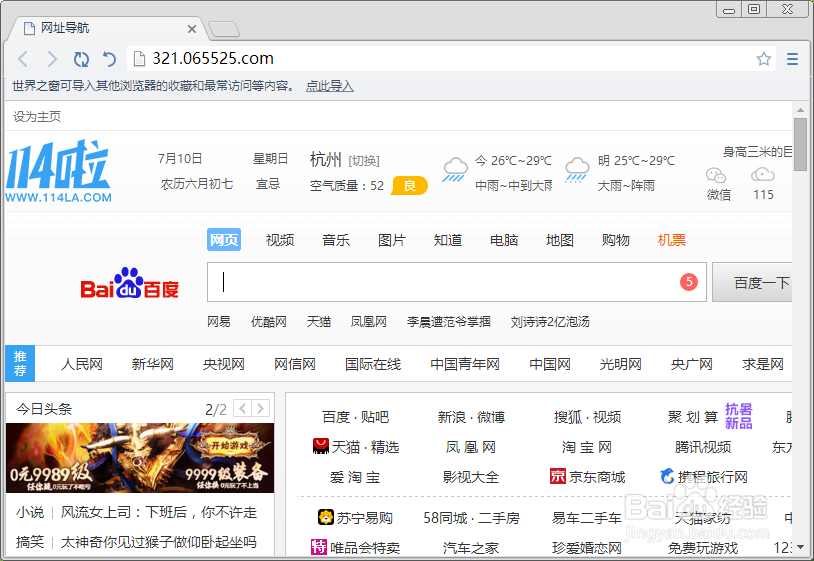Click the page vertical scrollbar thumb

click(x=801, y=144)
